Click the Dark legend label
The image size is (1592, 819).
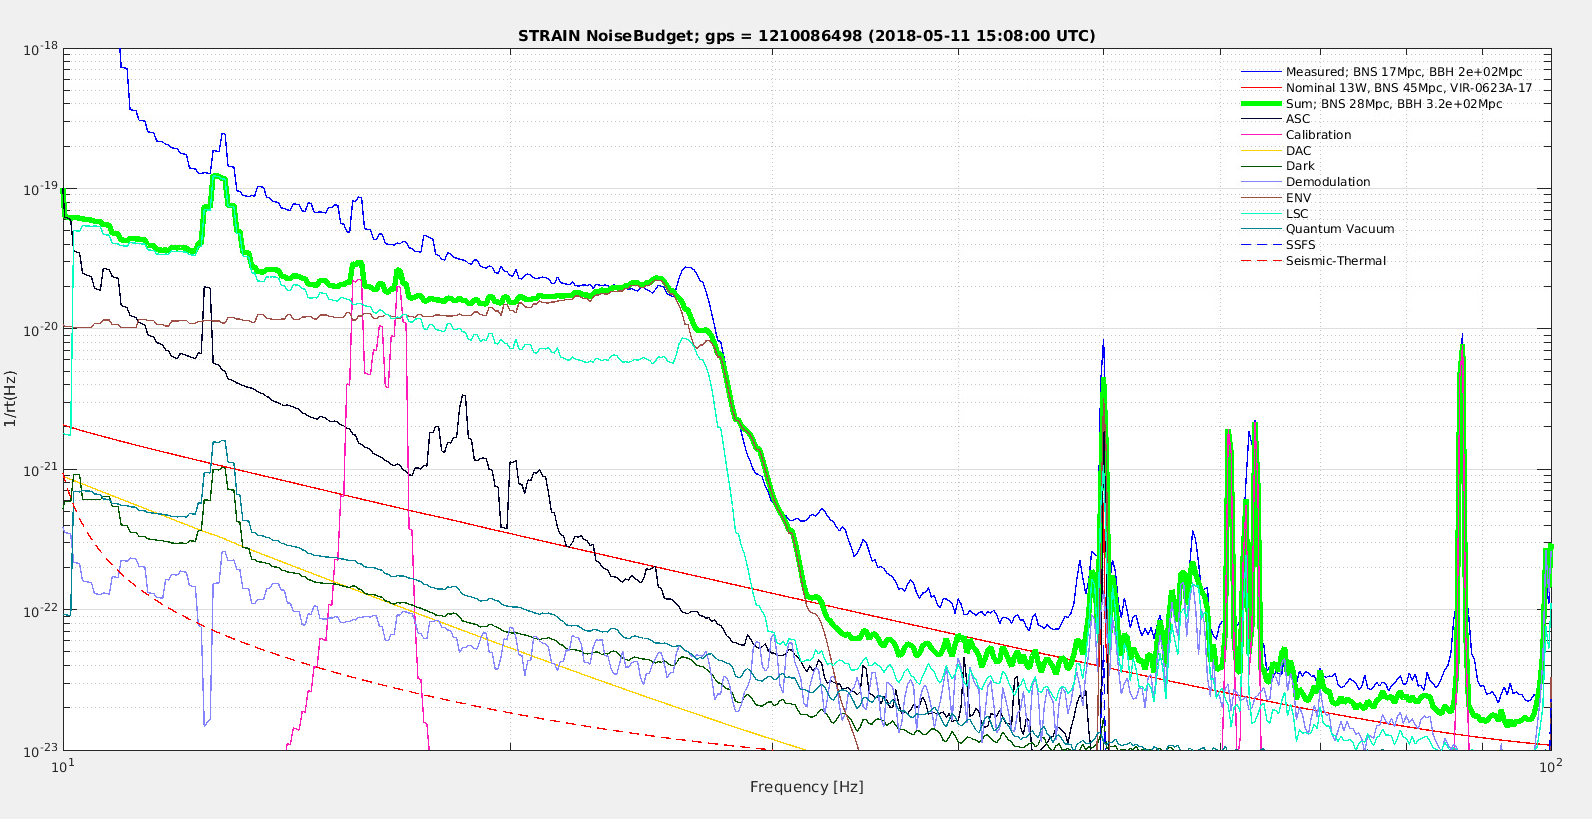[1300, 166]
